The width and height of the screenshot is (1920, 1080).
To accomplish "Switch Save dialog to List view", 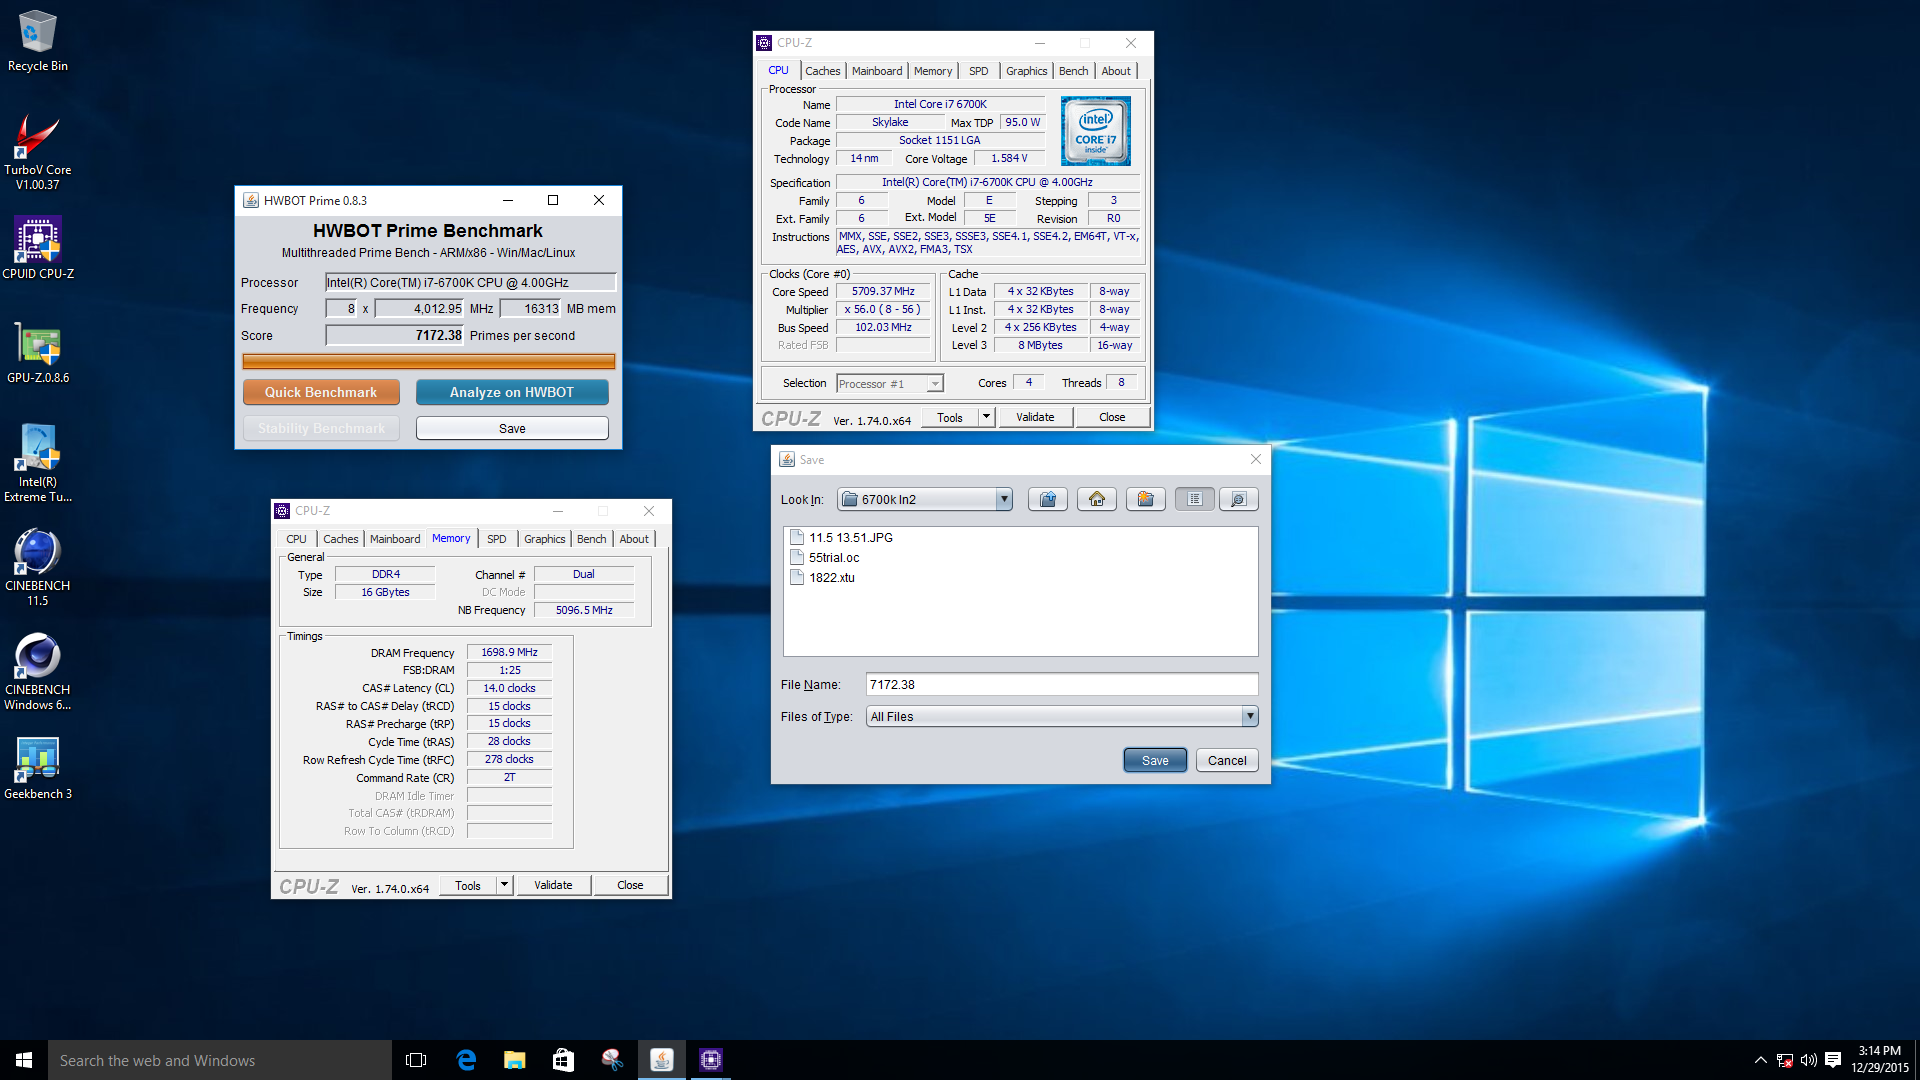I will (x=1195, y=499).
